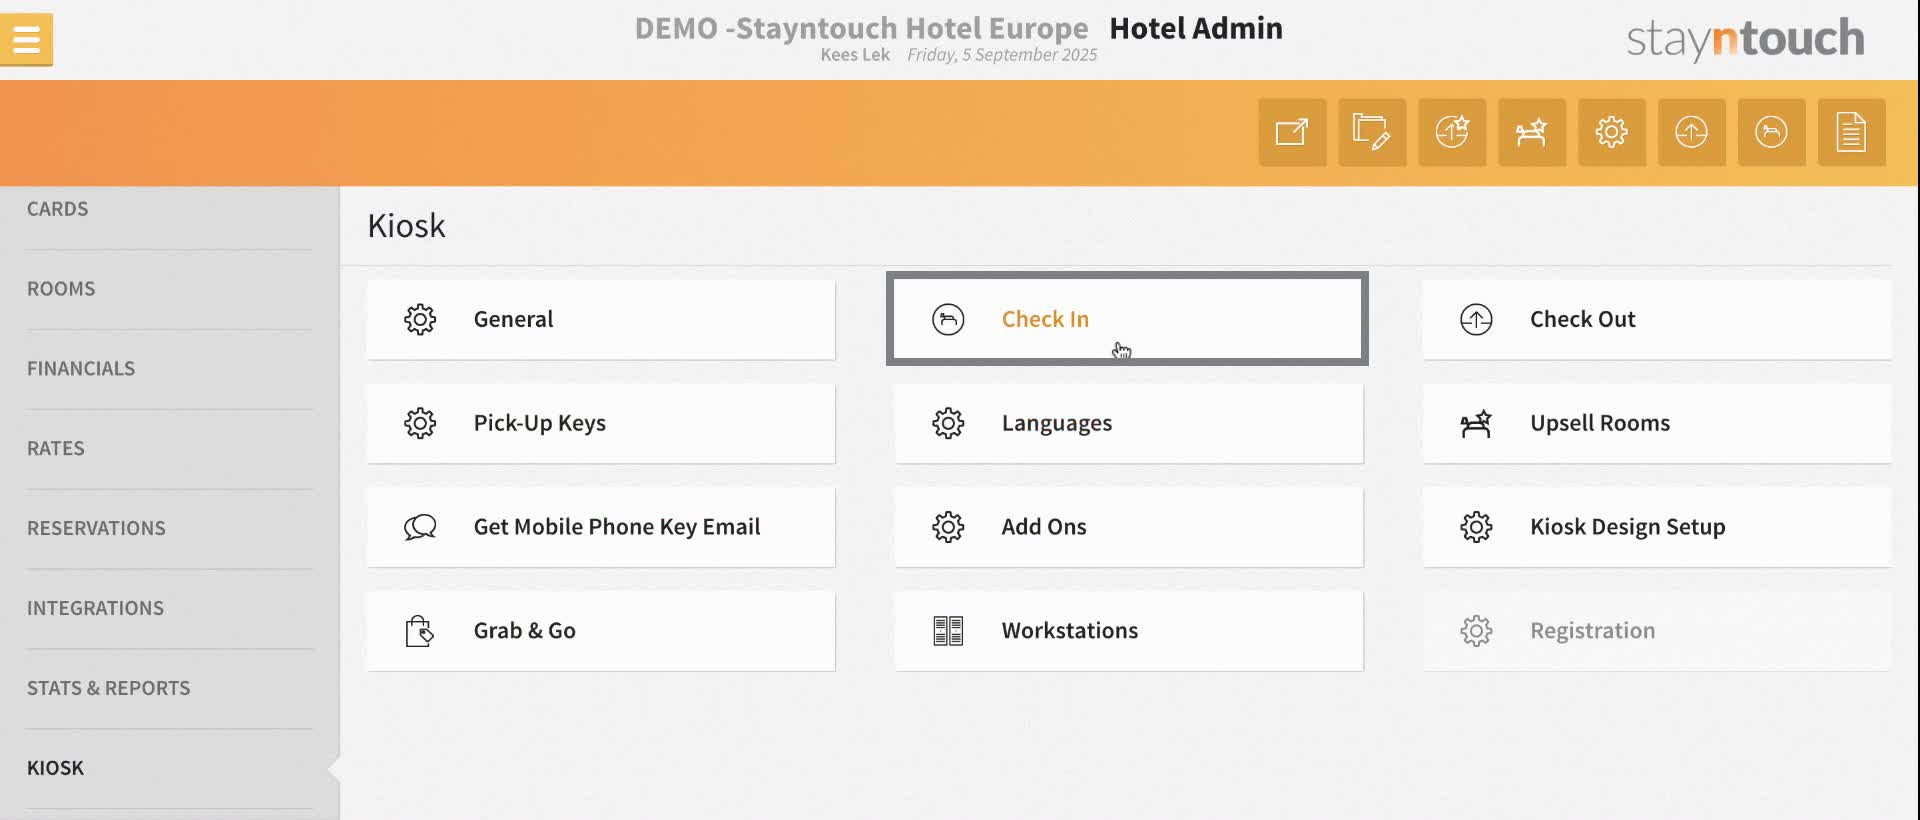Select Cards in the sidebar
Screen dimensions: 1920x820
(57, 209)
